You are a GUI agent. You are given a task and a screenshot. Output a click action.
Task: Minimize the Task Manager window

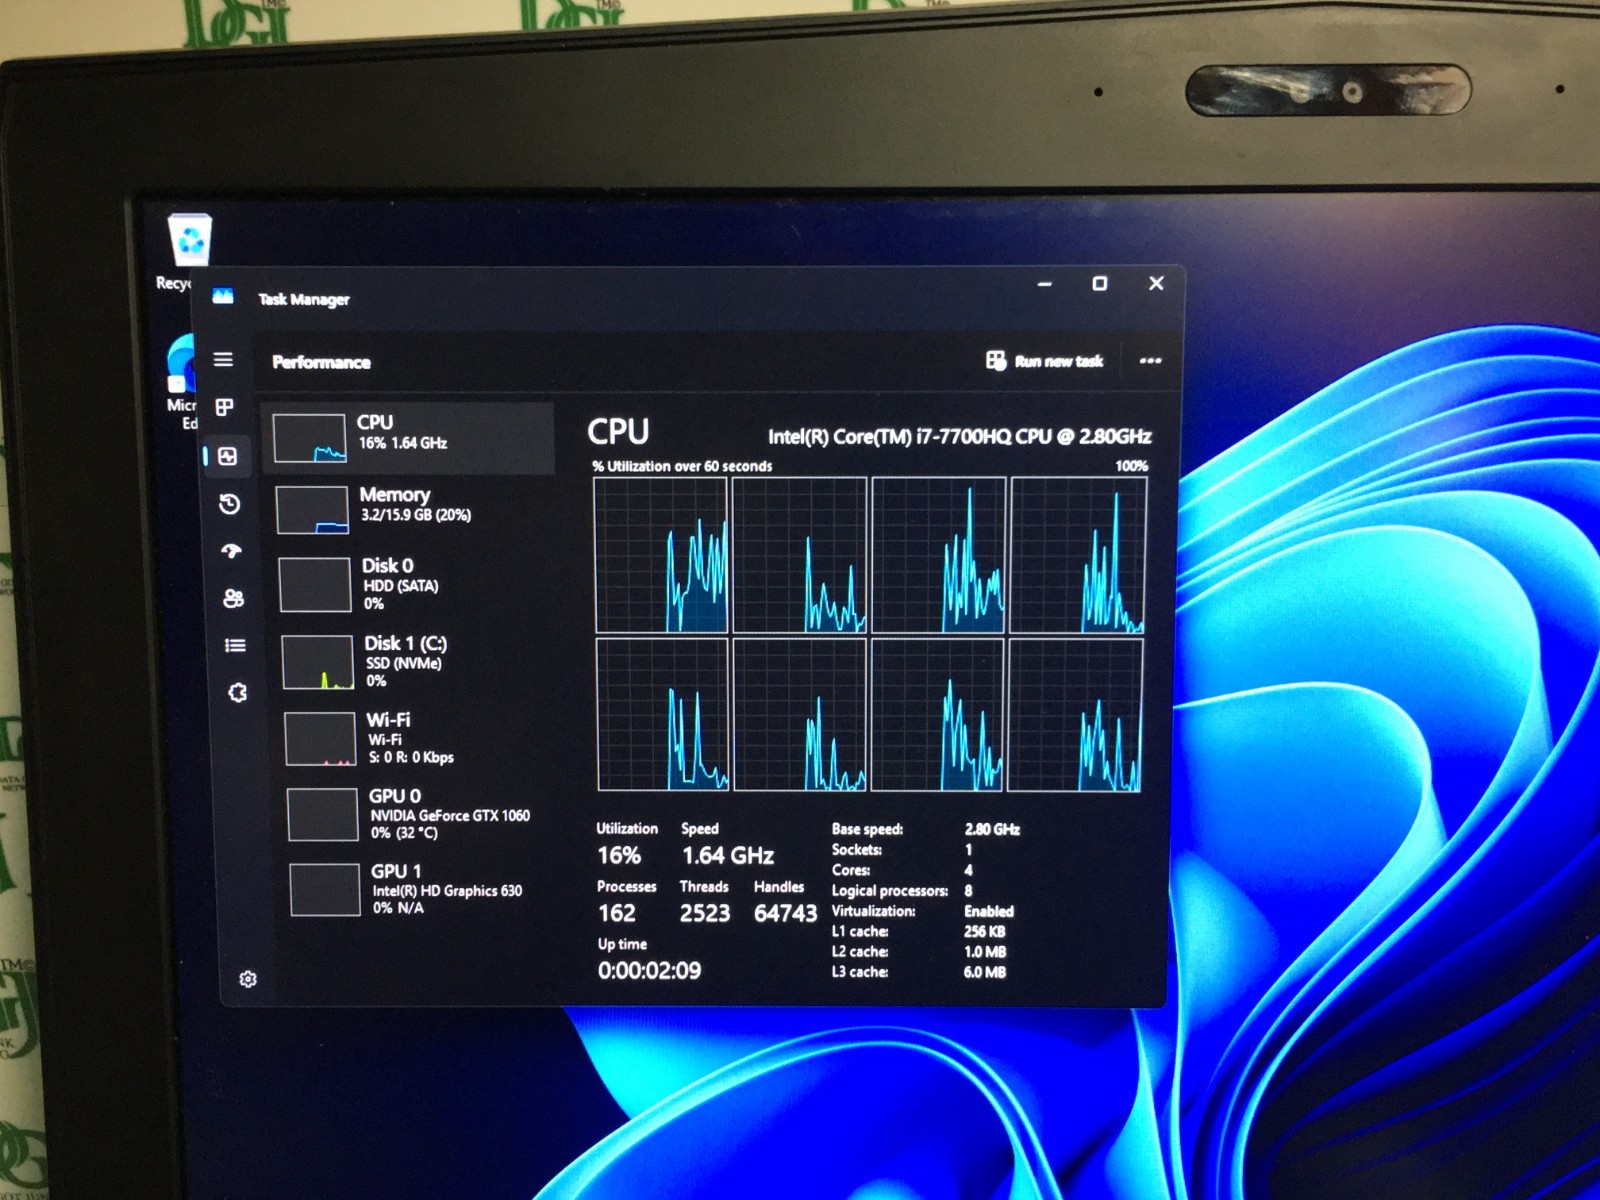[1045, 284]
